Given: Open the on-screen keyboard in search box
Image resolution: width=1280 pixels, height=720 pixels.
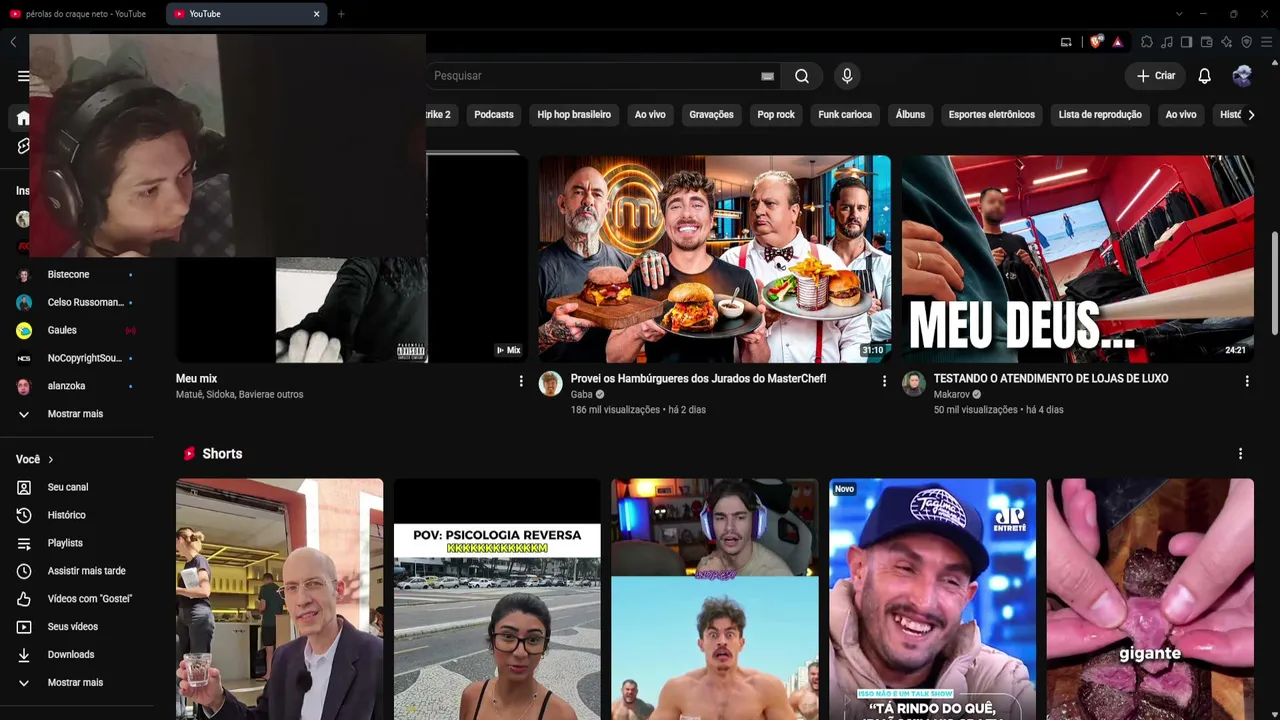Looking at the screenshot, I should pos(767,76).
